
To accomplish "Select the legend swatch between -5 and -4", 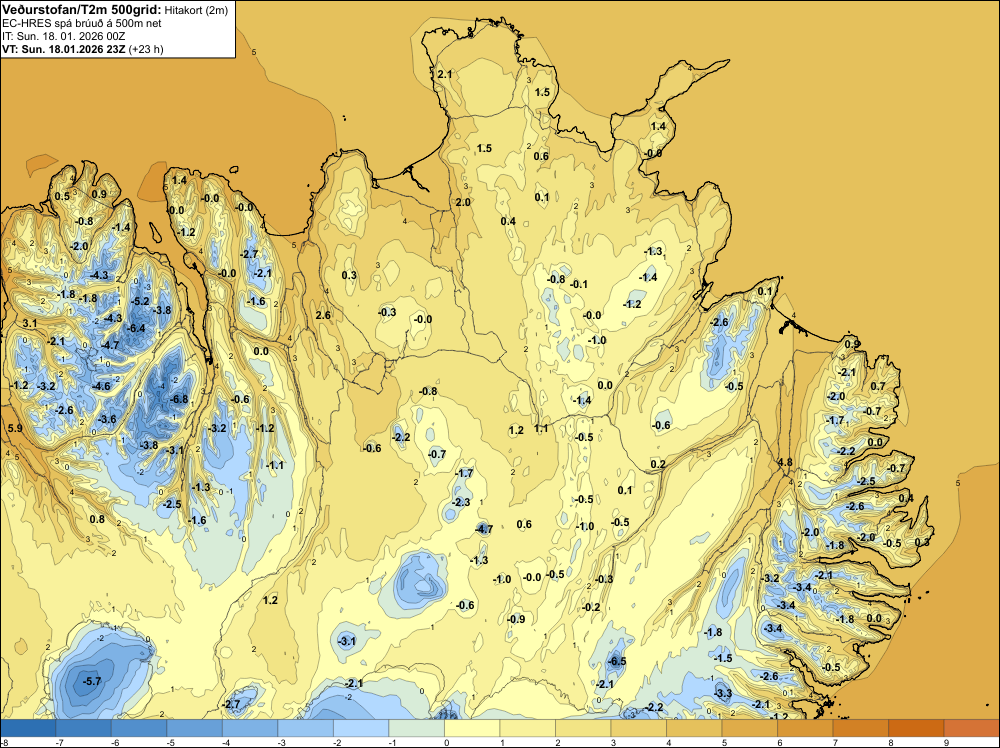I will click(195, 728).
